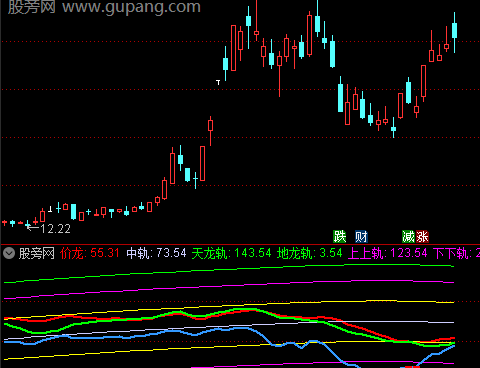The image size is (480, 368).
Task: Select the 股旁网 indicator name label
Action: [x=37, y=254]
